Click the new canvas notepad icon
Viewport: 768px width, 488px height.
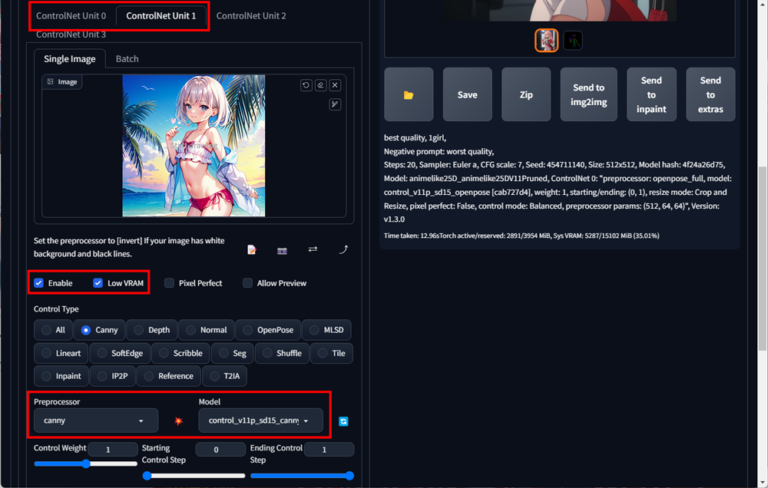point(252,250)
